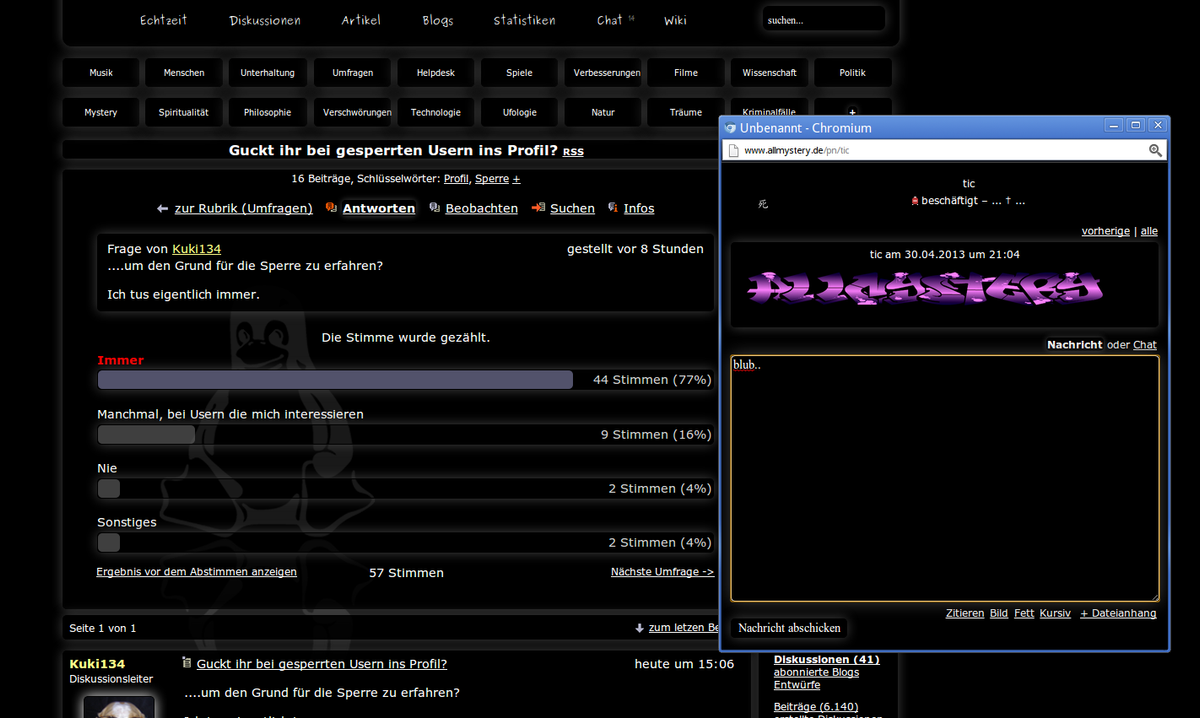
Task: Open the Profil keyword link
Action: coord(456,179)
